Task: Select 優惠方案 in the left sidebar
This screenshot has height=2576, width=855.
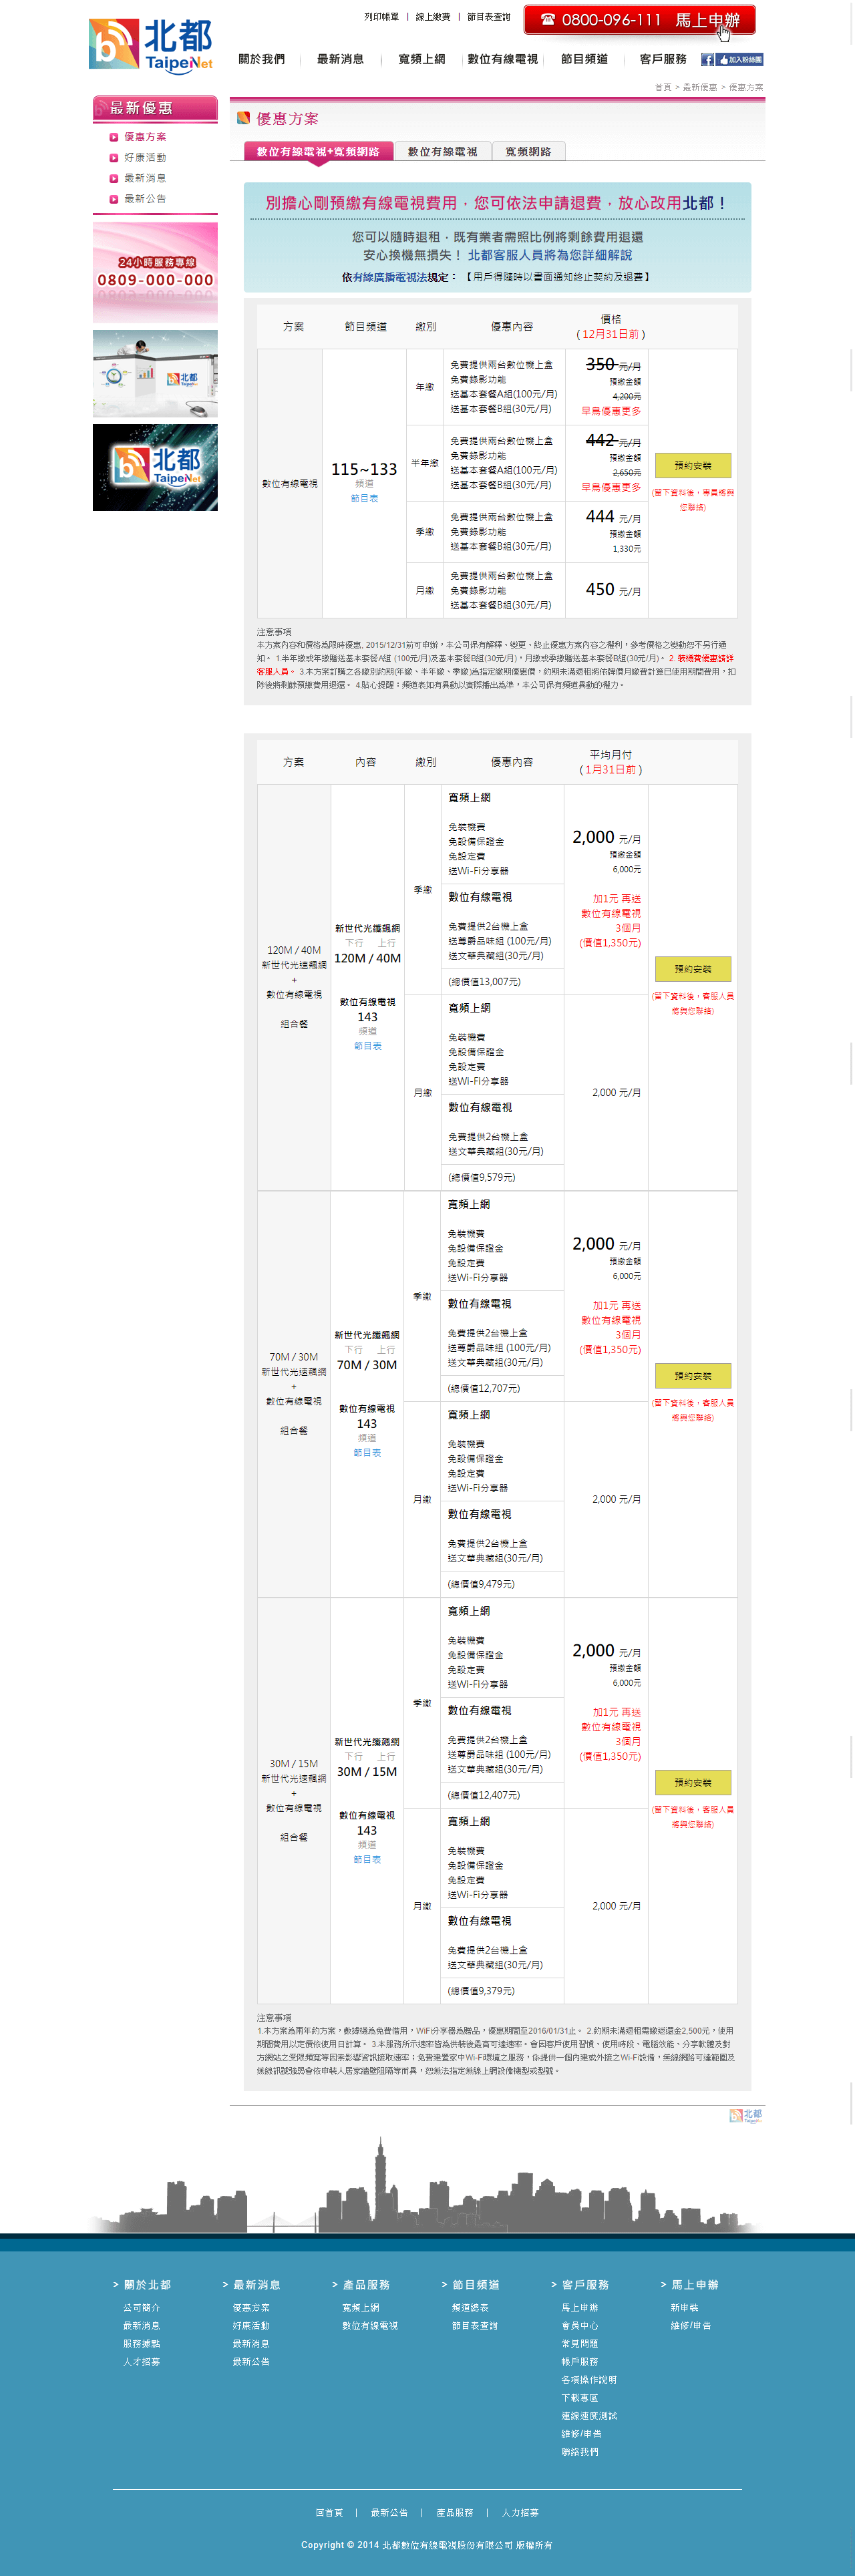Action: coord(145,137)
